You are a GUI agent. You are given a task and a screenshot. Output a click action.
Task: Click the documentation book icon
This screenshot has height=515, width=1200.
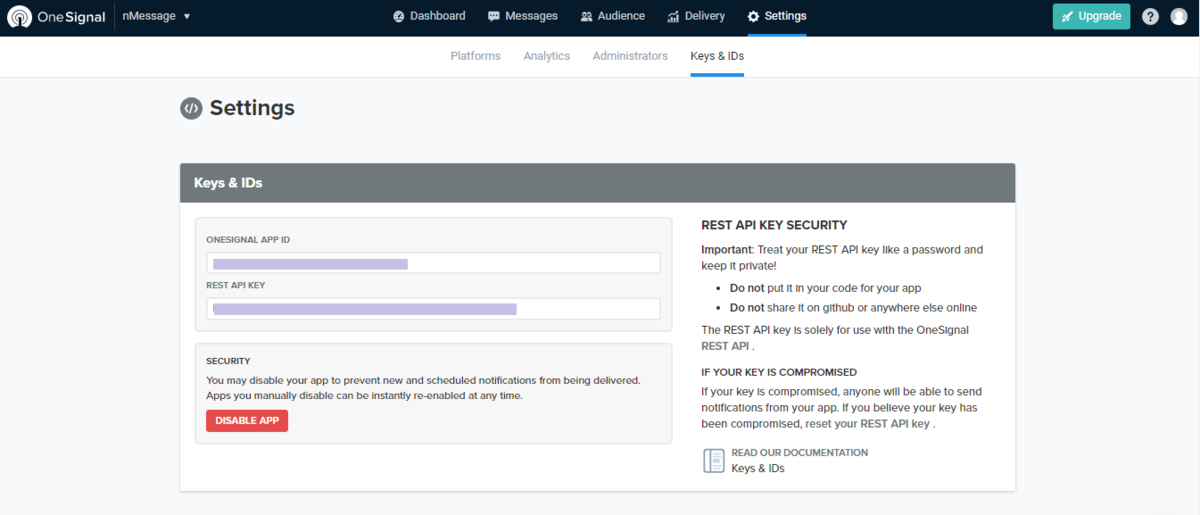(x=714, y=460)
